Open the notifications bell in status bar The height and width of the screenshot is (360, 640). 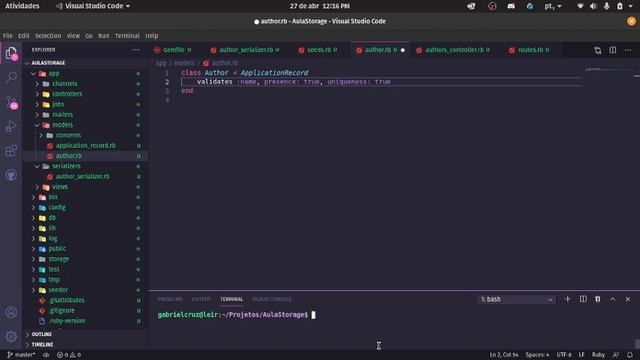pos(630,355)
